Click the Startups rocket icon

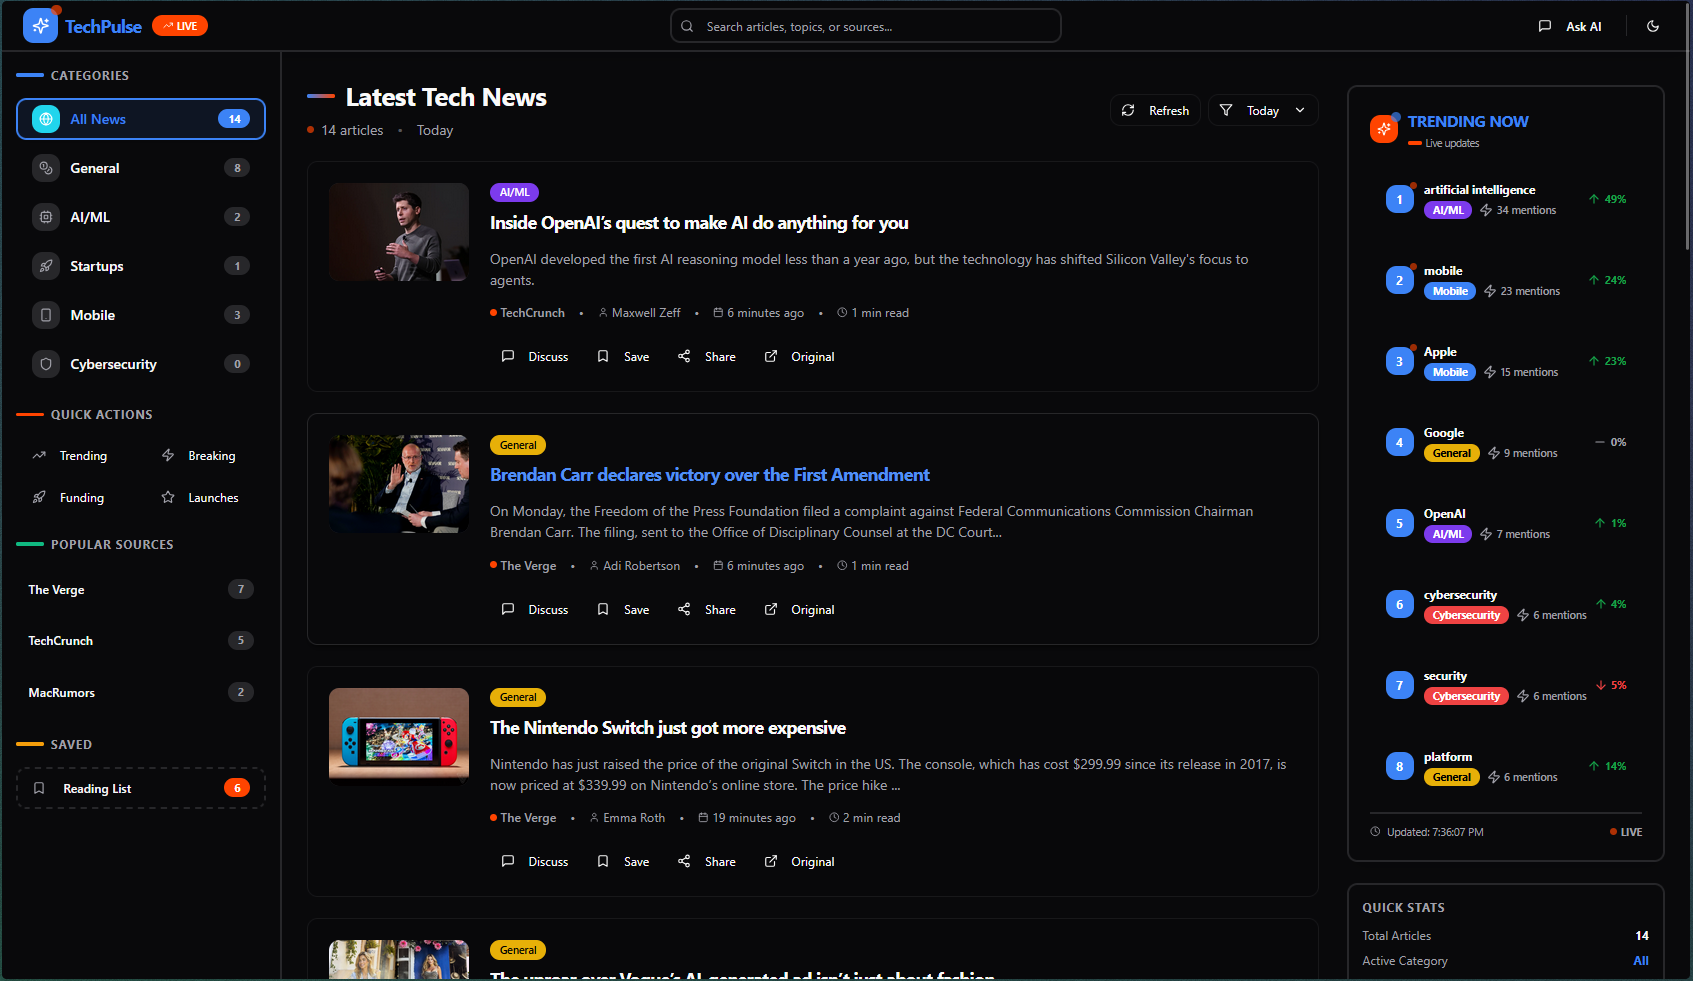click(46, 266)
